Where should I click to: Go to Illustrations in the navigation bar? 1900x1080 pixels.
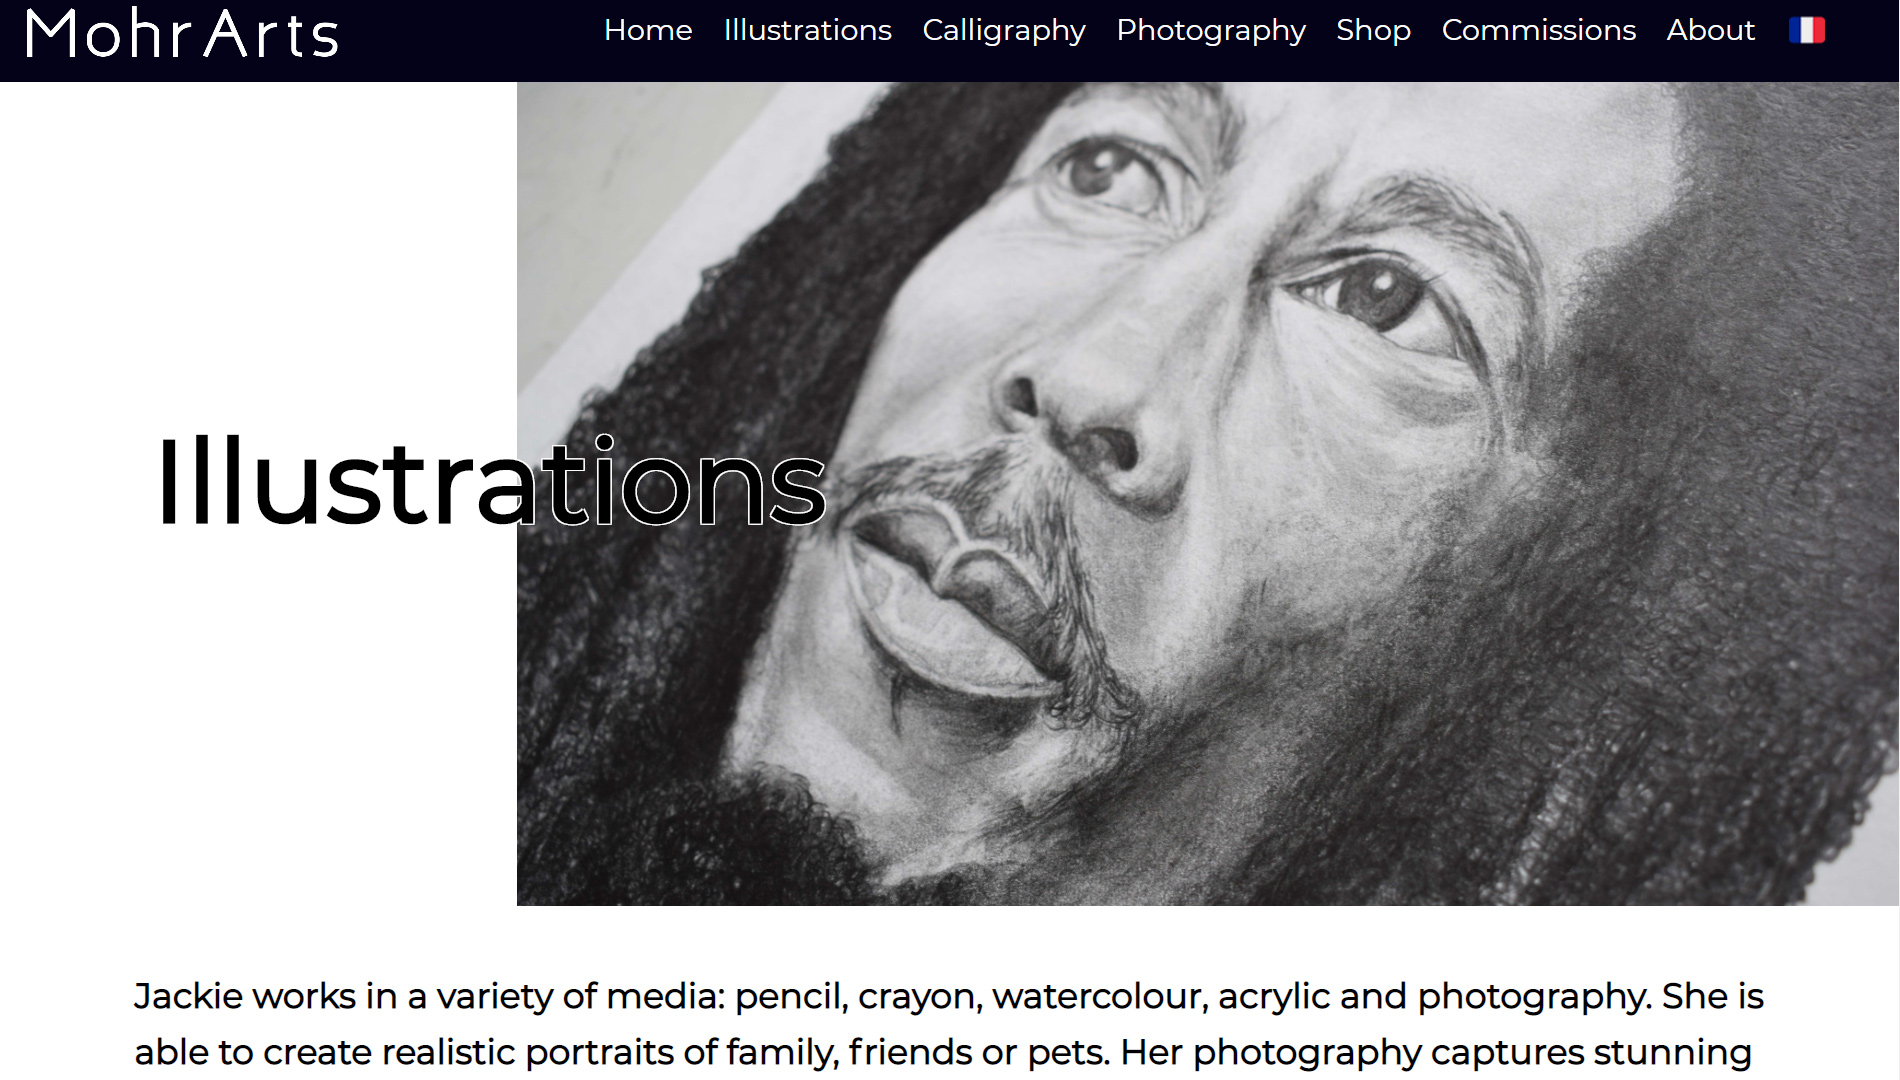point(807,30)
